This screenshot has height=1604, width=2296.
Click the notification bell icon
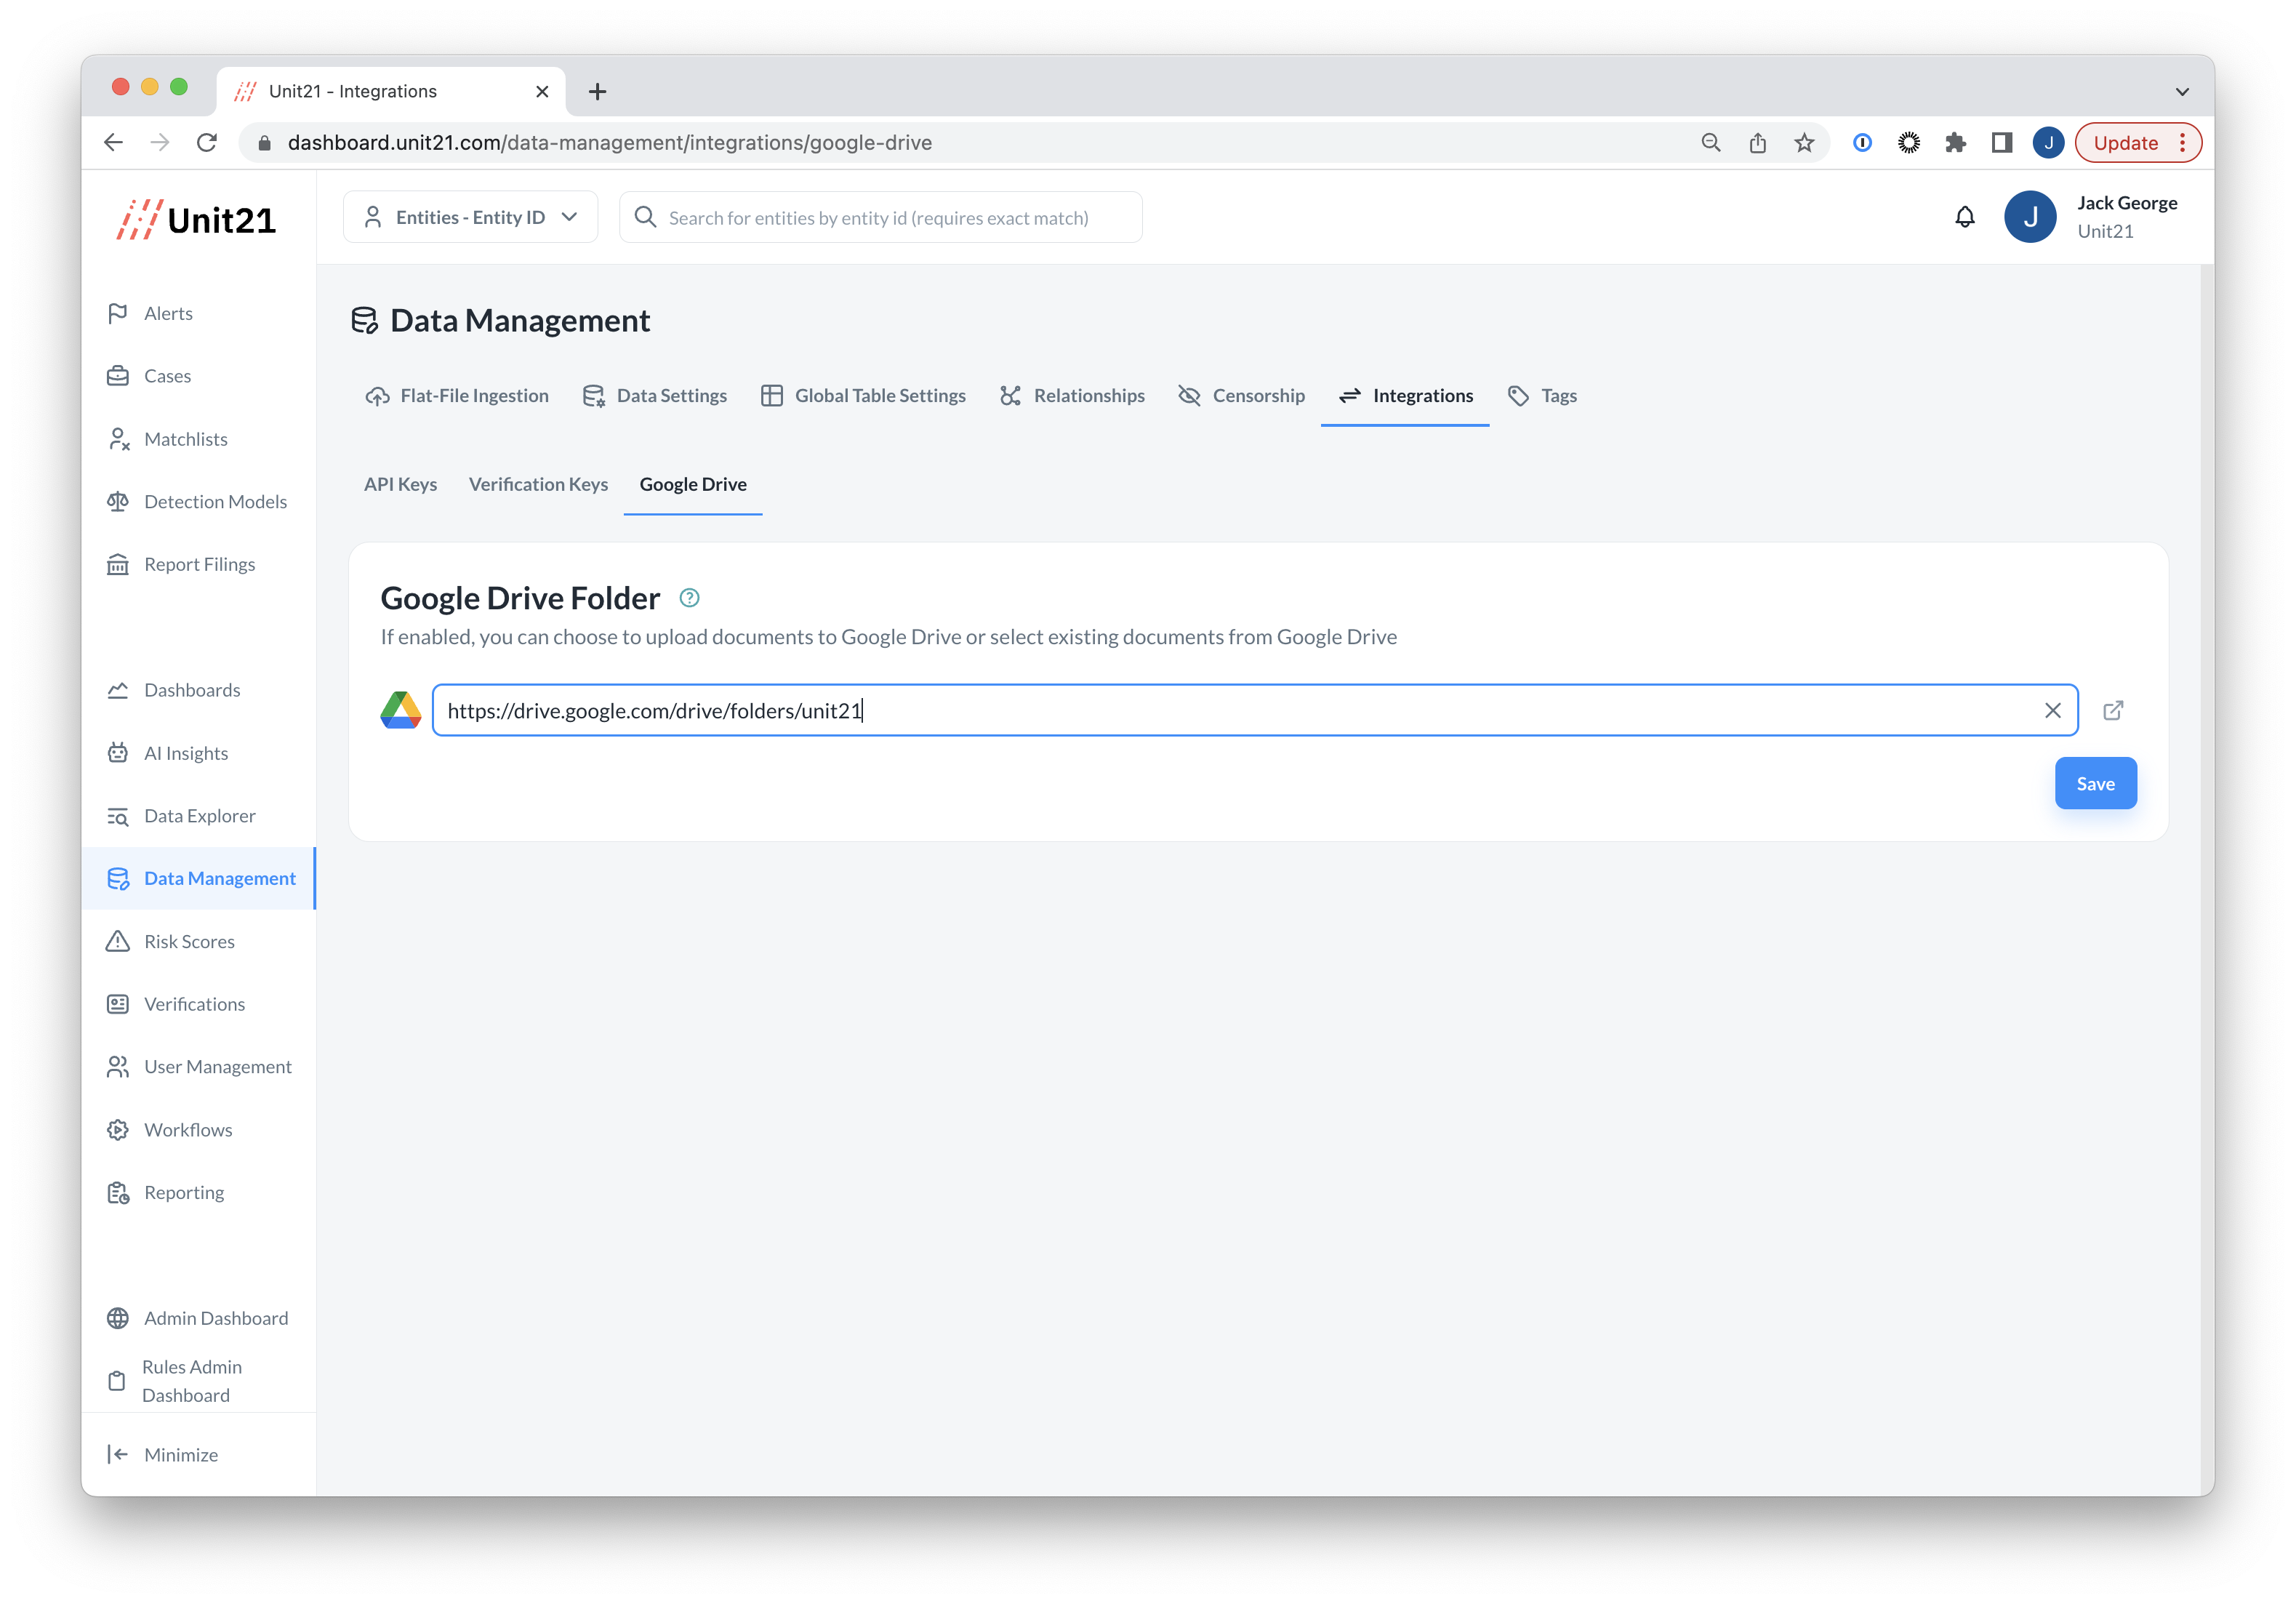[1964, 217]
